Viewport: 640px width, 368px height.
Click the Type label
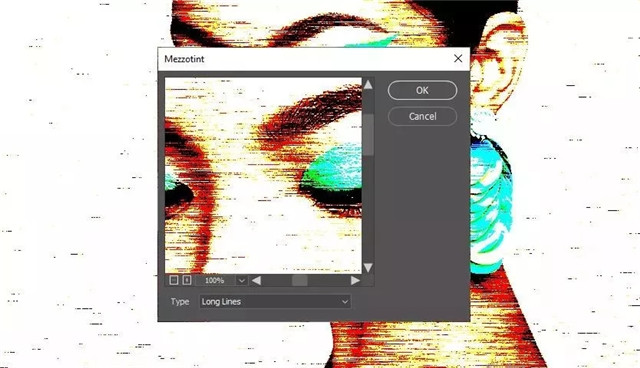[x=180, y=301]
